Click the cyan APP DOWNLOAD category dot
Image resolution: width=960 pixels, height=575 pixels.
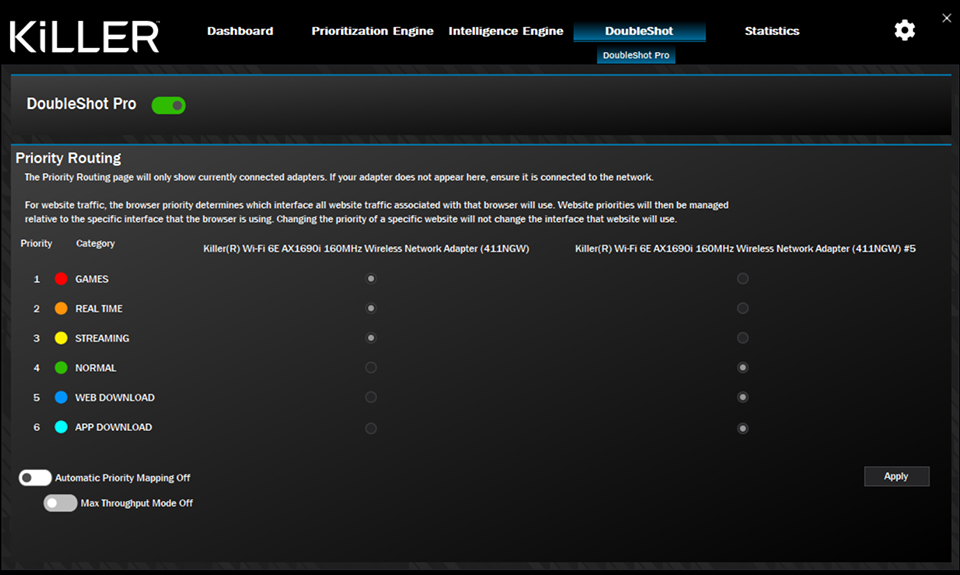pos(61,427)
